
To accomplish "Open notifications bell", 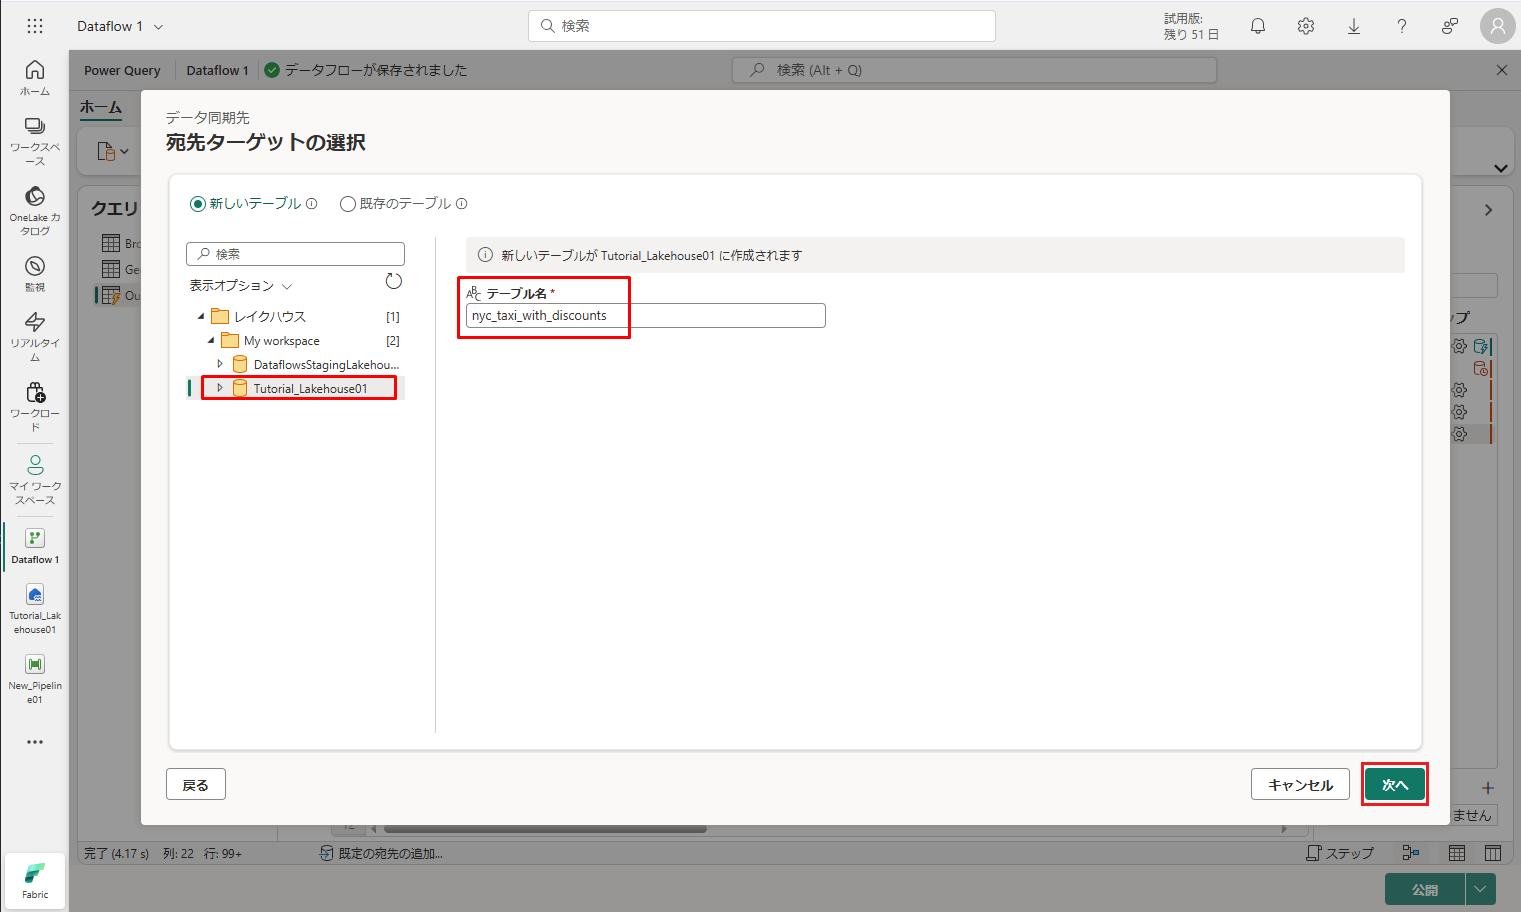I will 1258,26.
